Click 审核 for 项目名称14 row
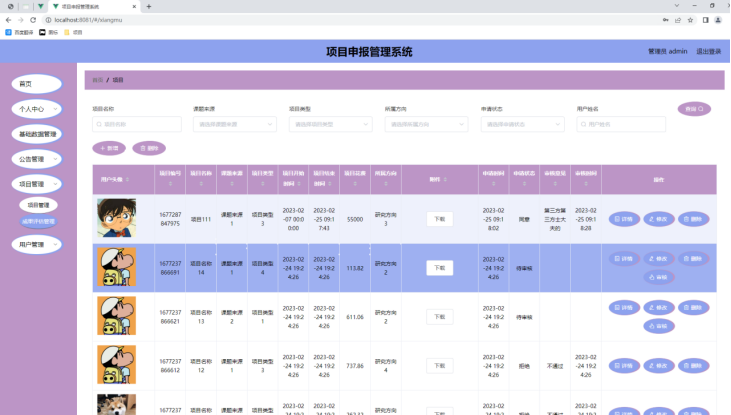731x415 pixels. [659, 277]
